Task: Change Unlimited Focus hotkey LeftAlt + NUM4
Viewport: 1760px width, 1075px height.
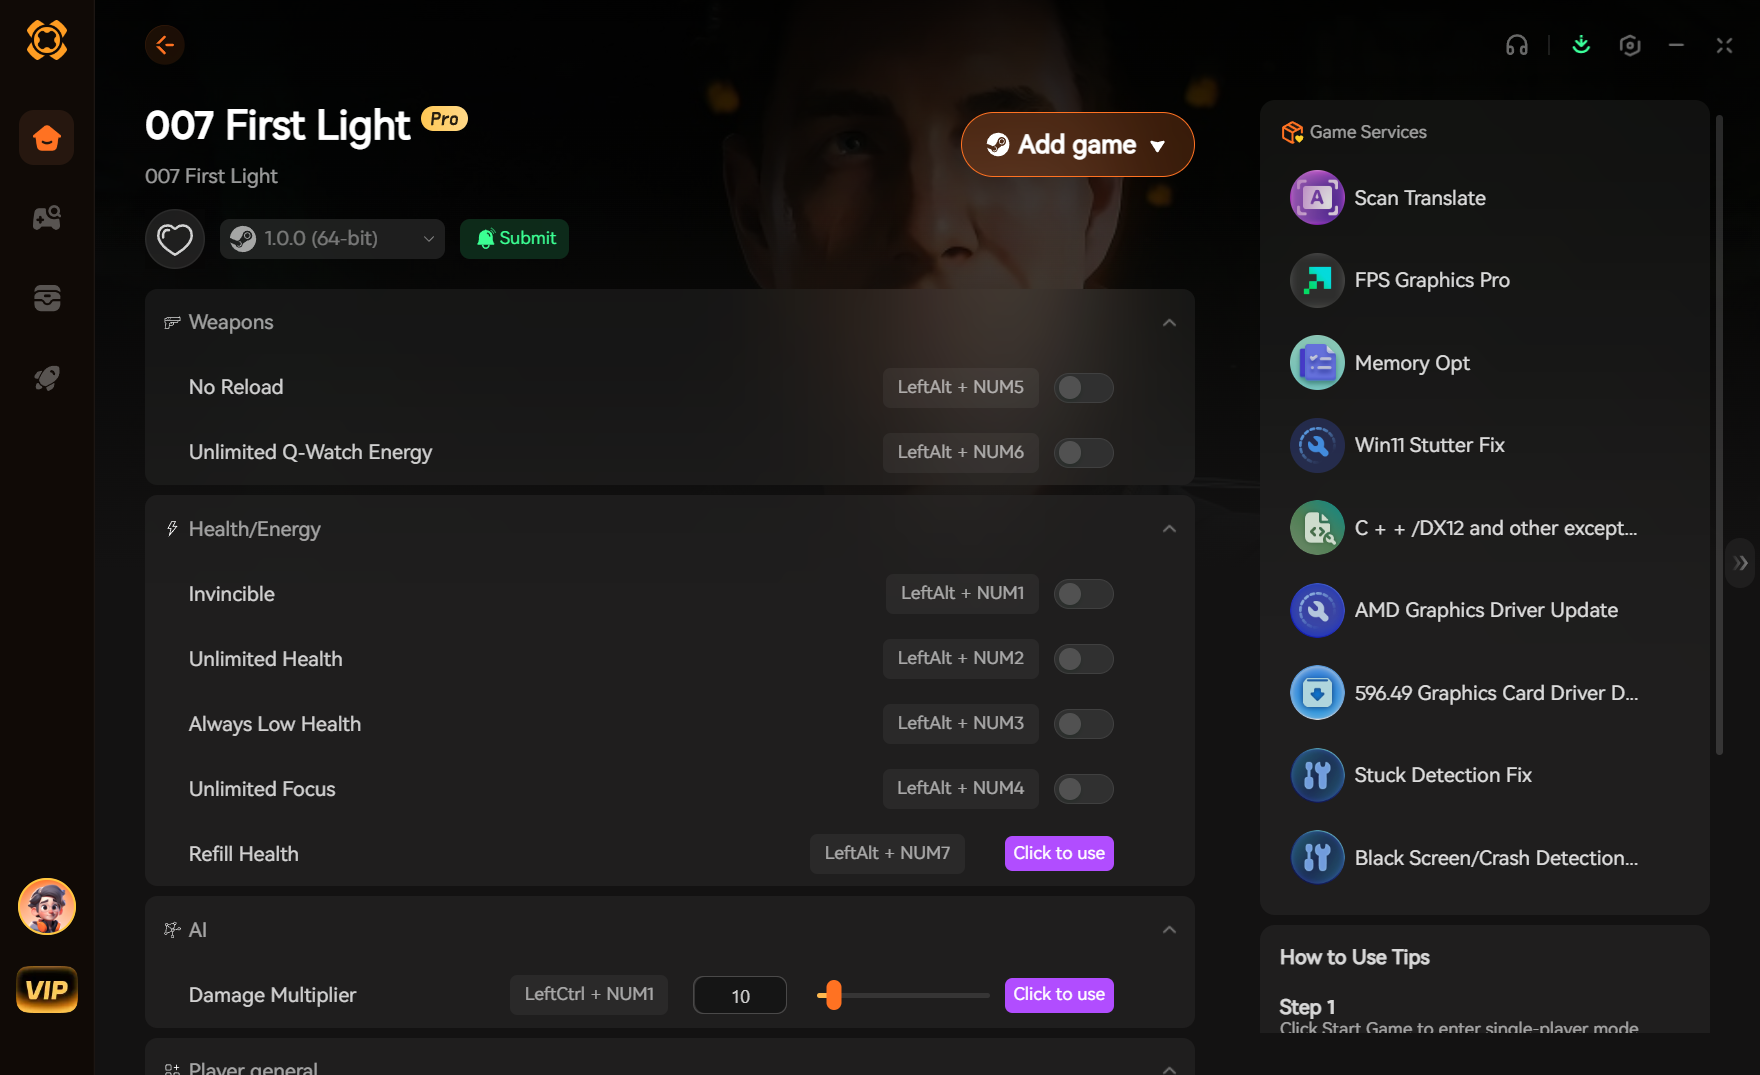Action: pos(960,789)
